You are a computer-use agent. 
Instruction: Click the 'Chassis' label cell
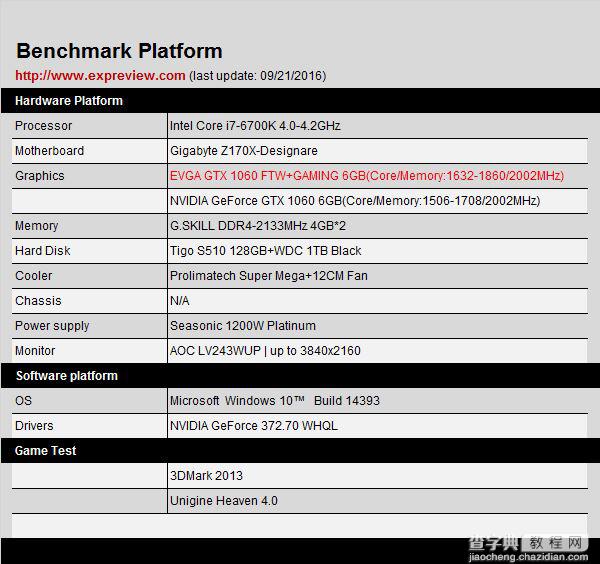coord(89,301)
